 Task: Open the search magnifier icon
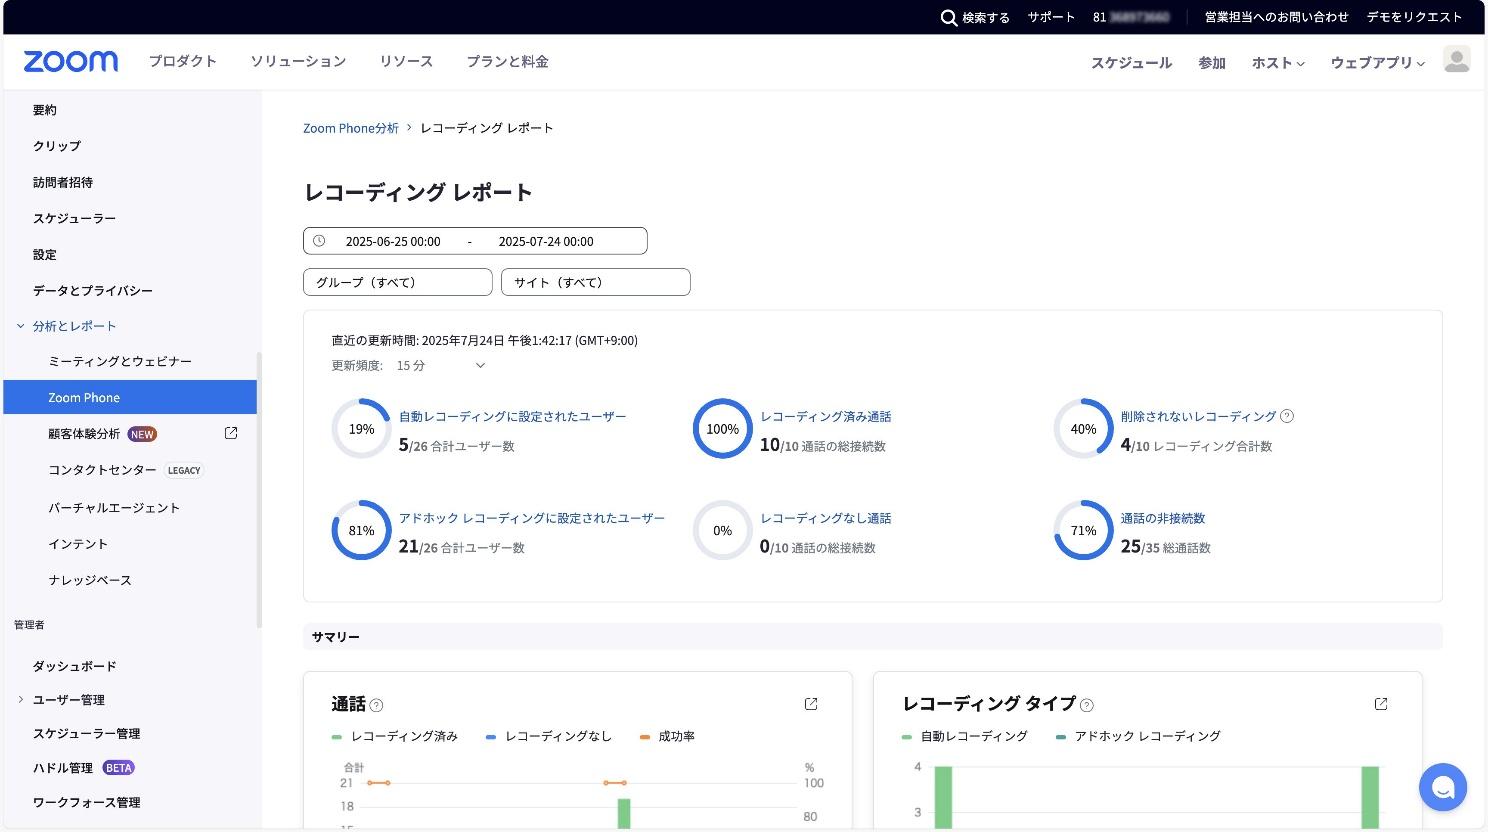(949, 17)
